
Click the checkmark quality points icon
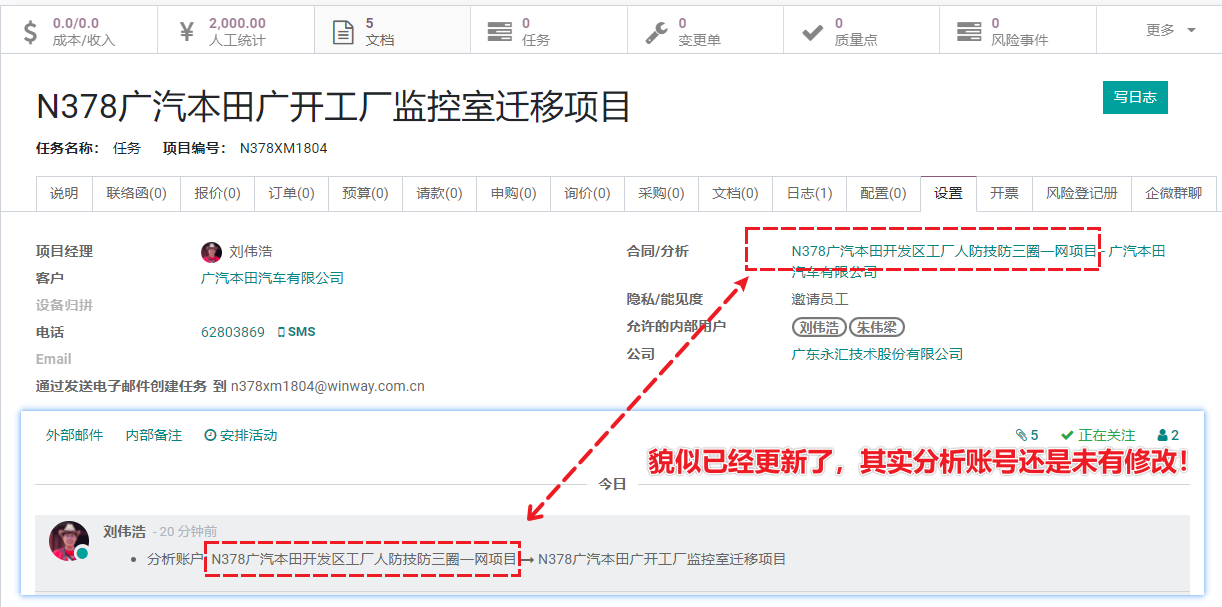[812, 31]
